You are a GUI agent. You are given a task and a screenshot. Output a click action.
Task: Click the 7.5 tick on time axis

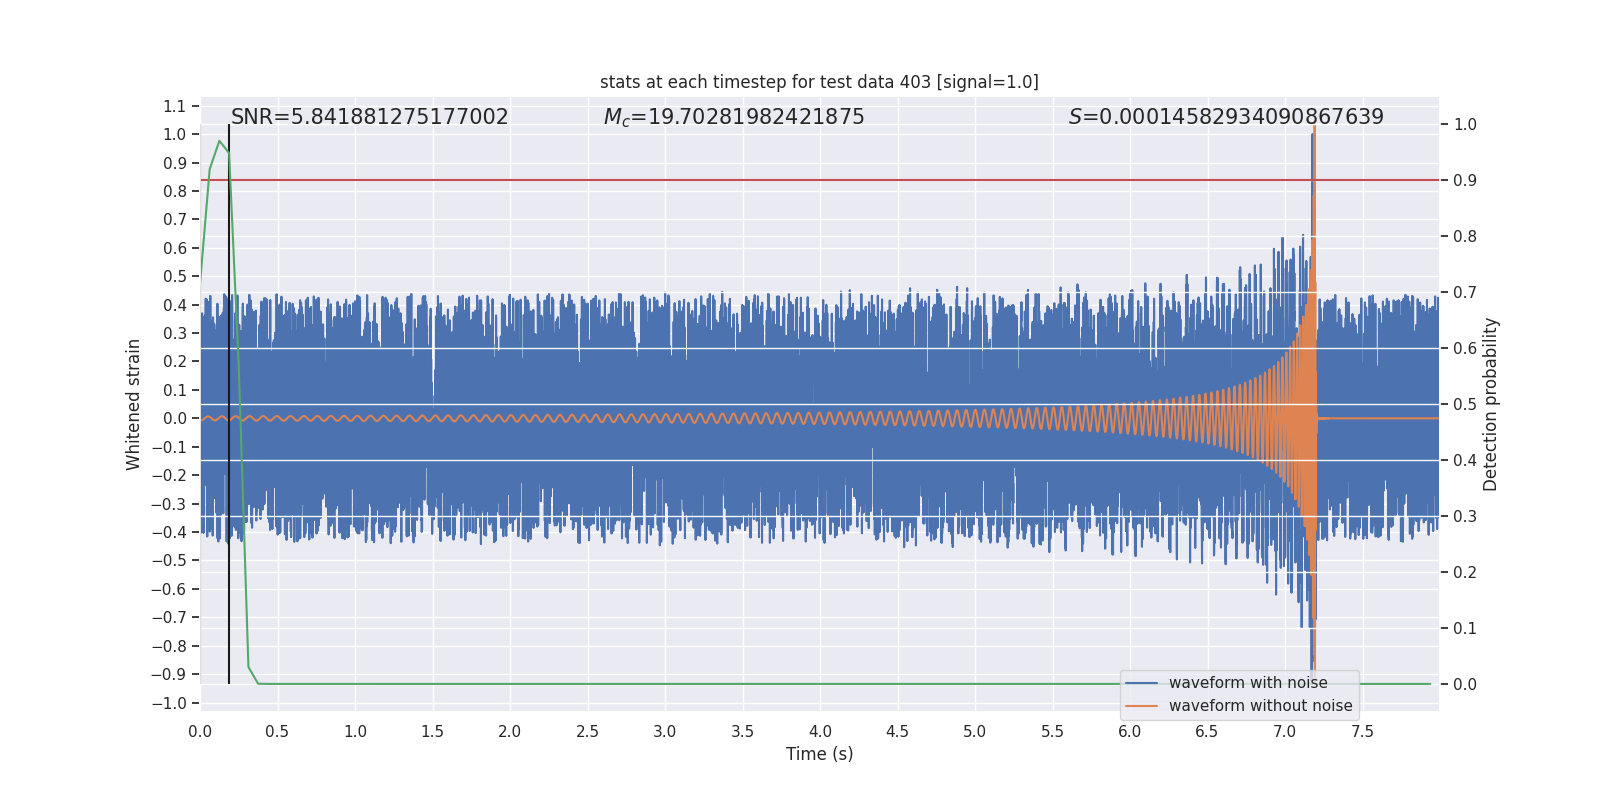coord(1362,731)
